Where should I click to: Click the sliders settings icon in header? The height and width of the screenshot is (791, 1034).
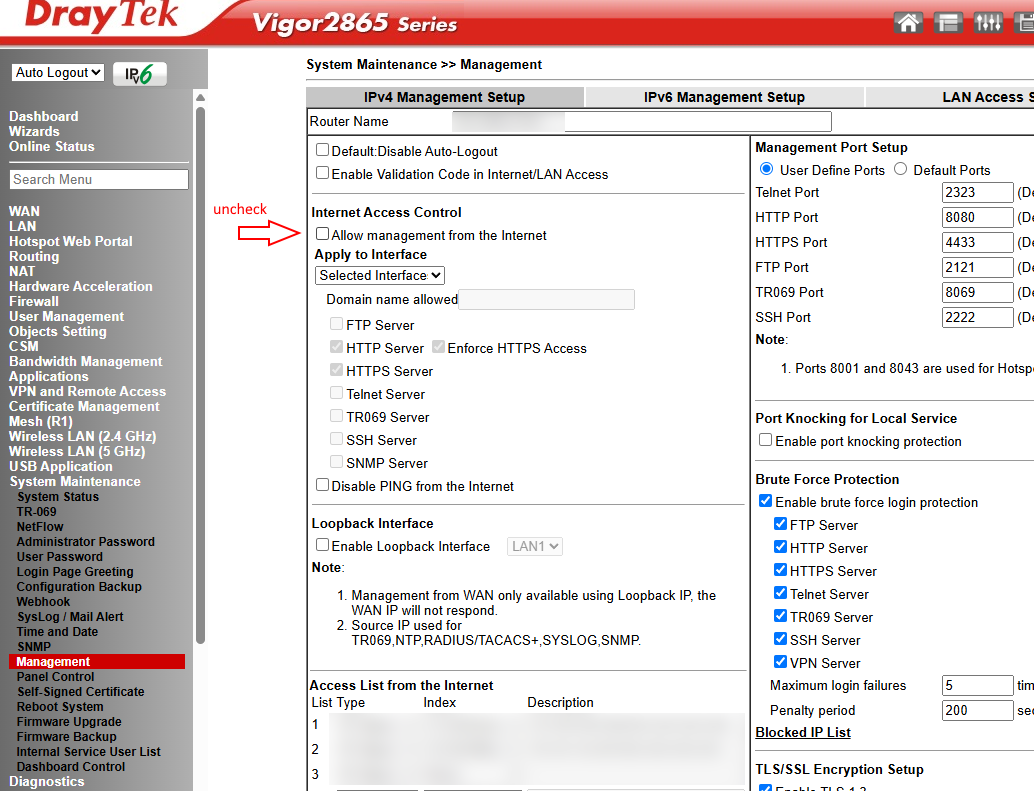[x=988, y=21]
